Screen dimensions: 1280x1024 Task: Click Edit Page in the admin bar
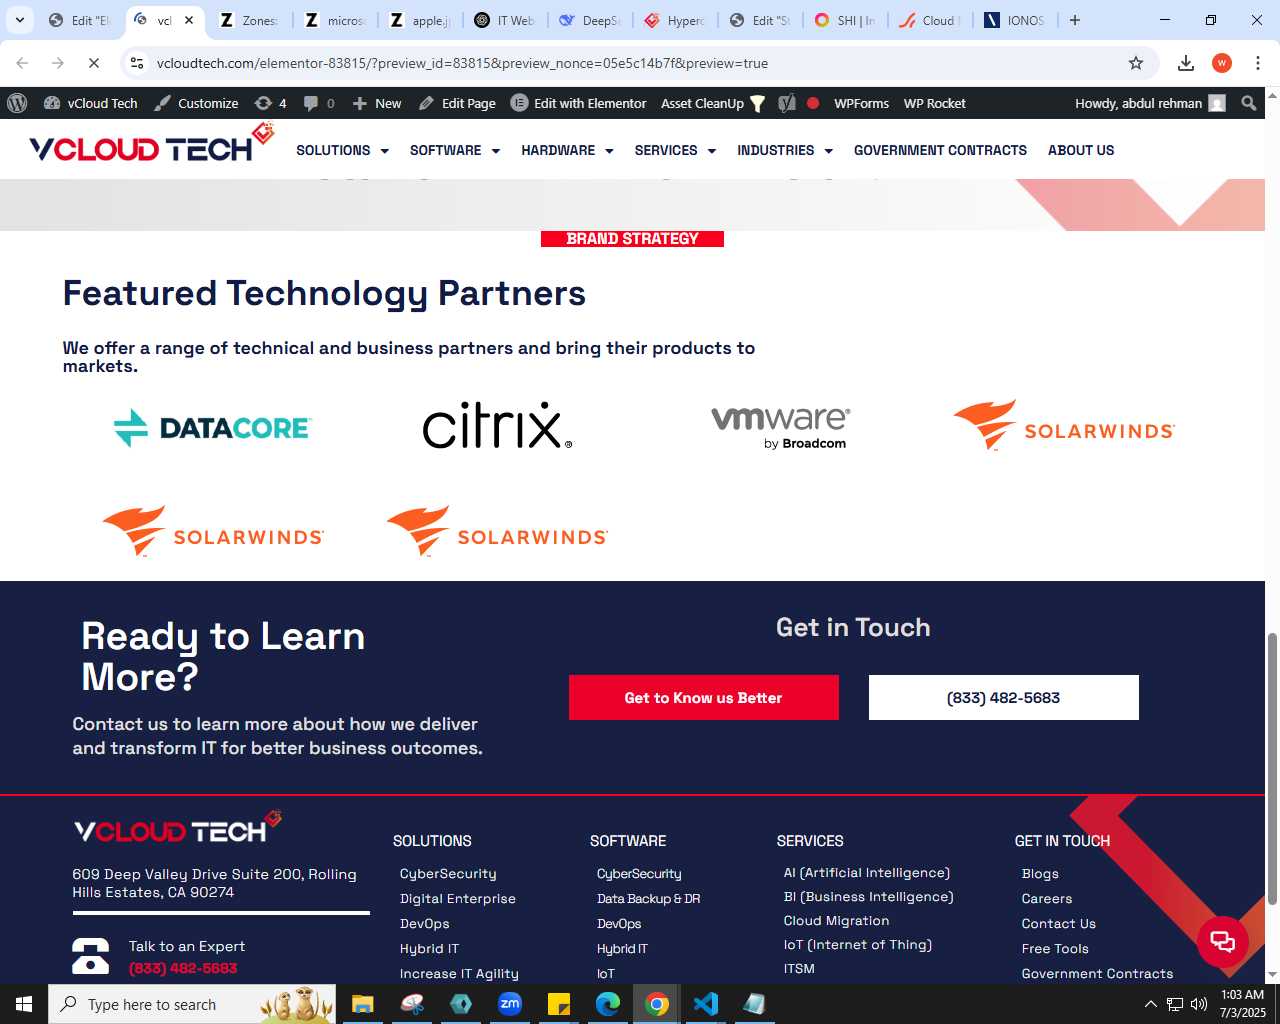457,103
